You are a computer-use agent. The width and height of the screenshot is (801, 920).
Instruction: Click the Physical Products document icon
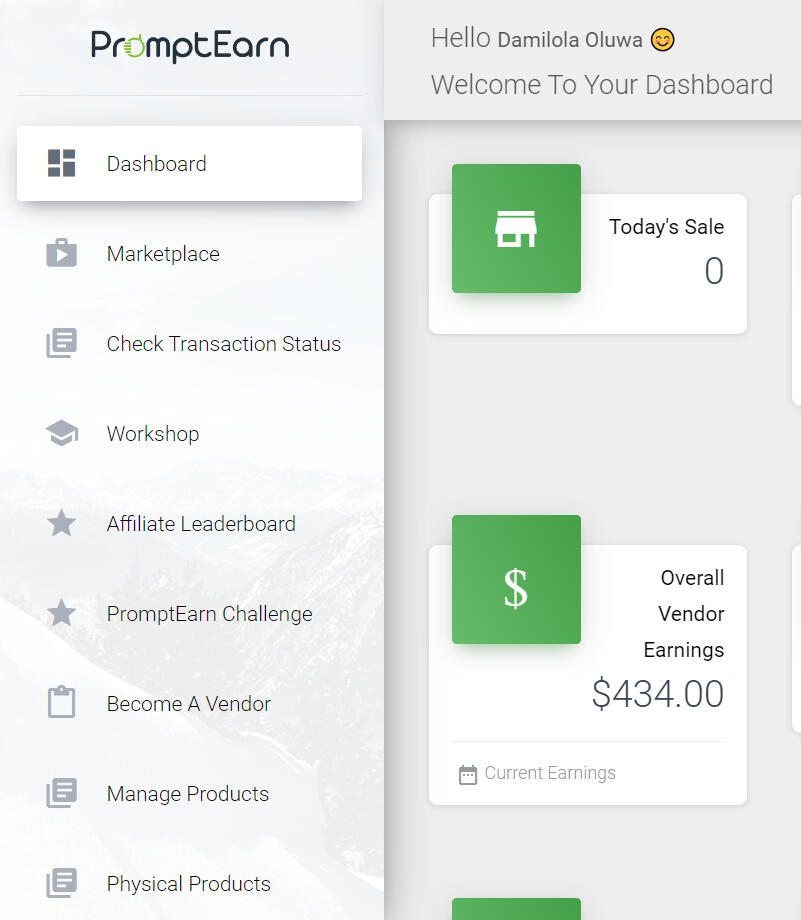(62, 882)
